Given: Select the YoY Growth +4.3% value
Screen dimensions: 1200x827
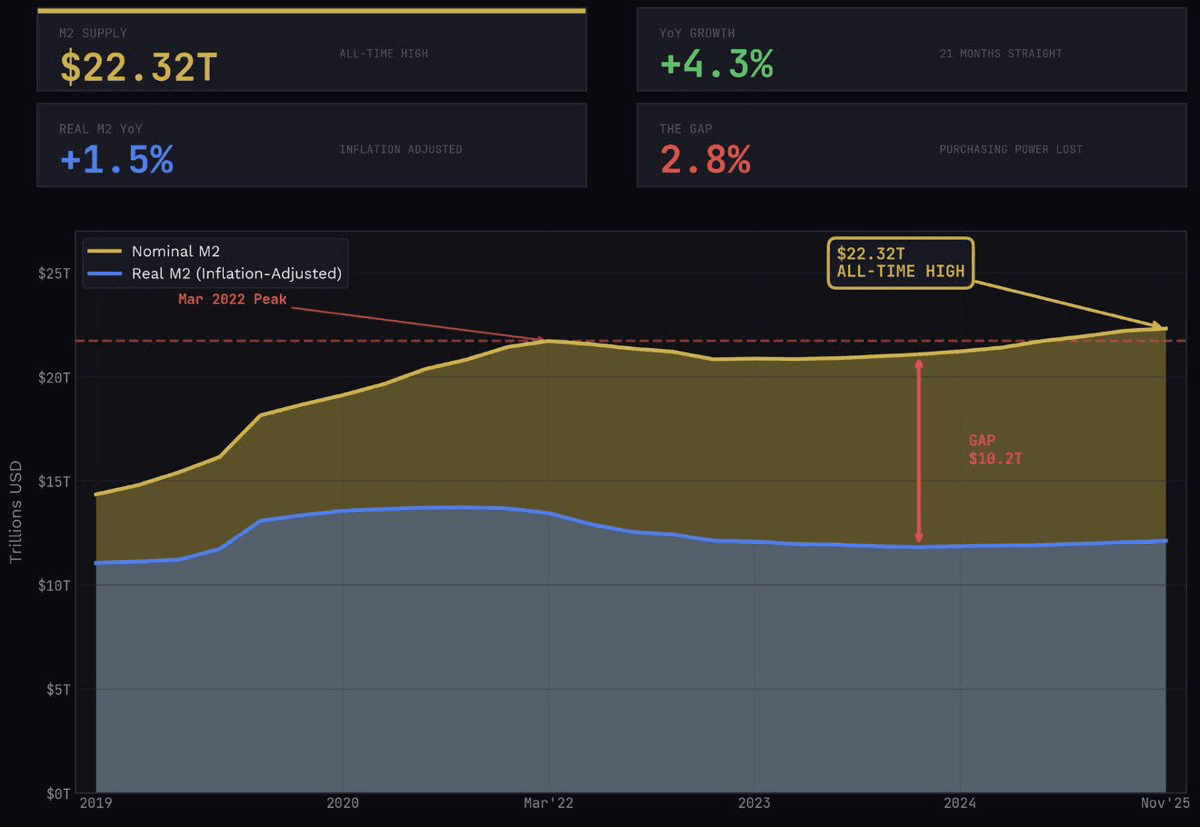Looking at the screenshot, I should click(x=716, y=64).
